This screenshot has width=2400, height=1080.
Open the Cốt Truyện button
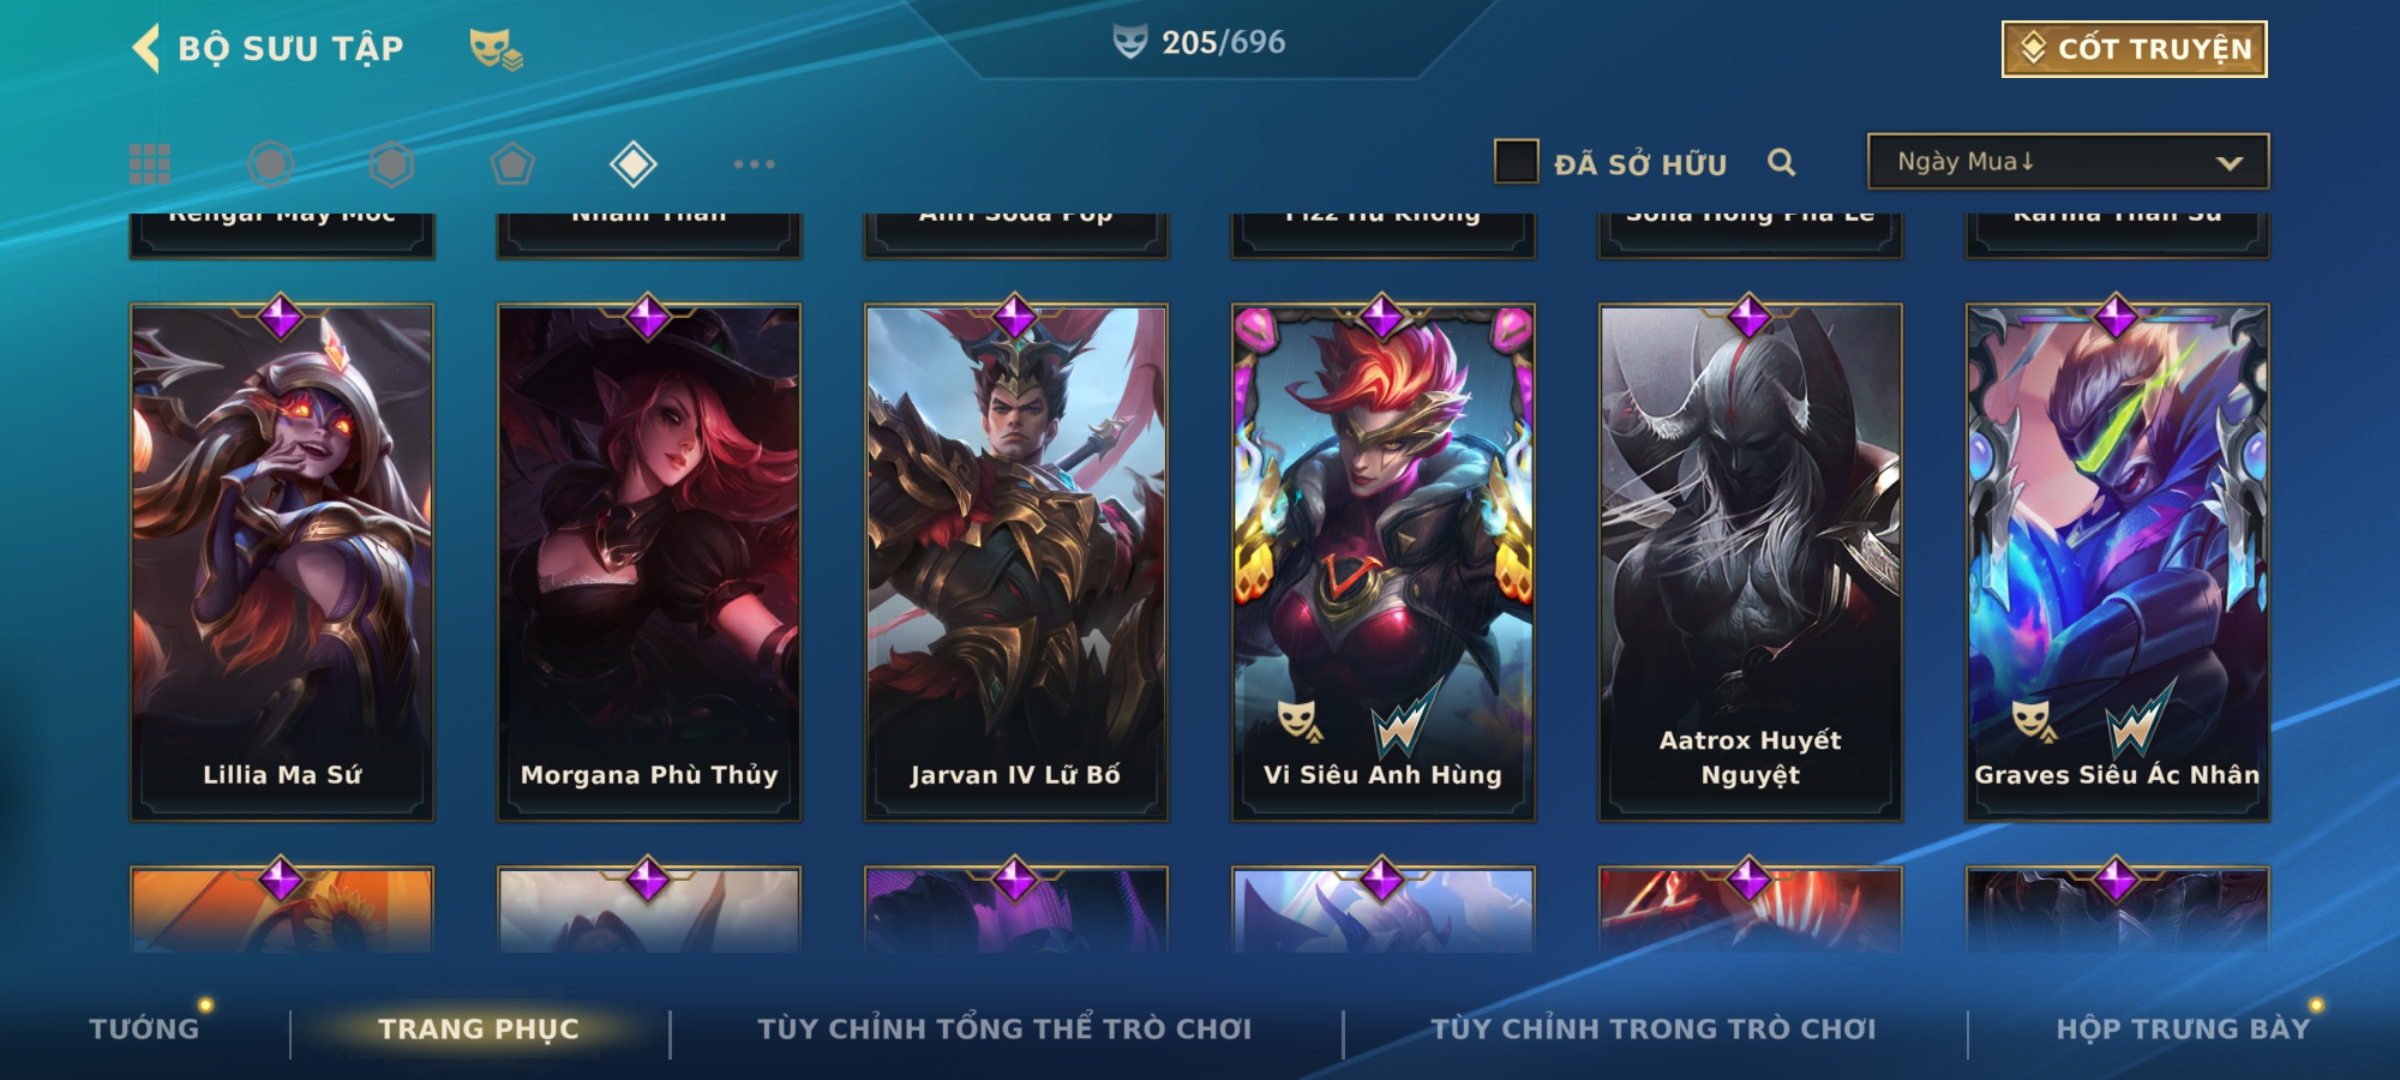[2134, 49]
